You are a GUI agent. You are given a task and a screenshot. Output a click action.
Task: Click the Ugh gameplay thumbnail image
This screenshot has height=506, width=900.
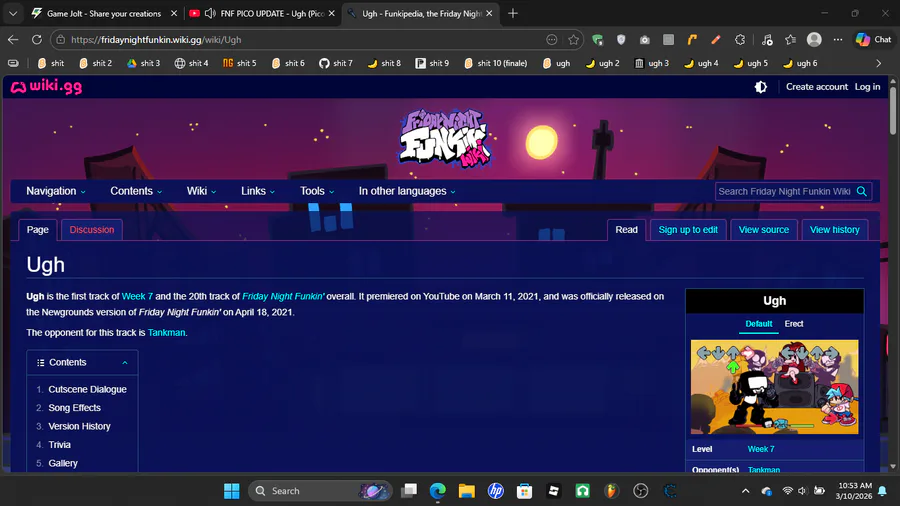[x=774, y=387]
